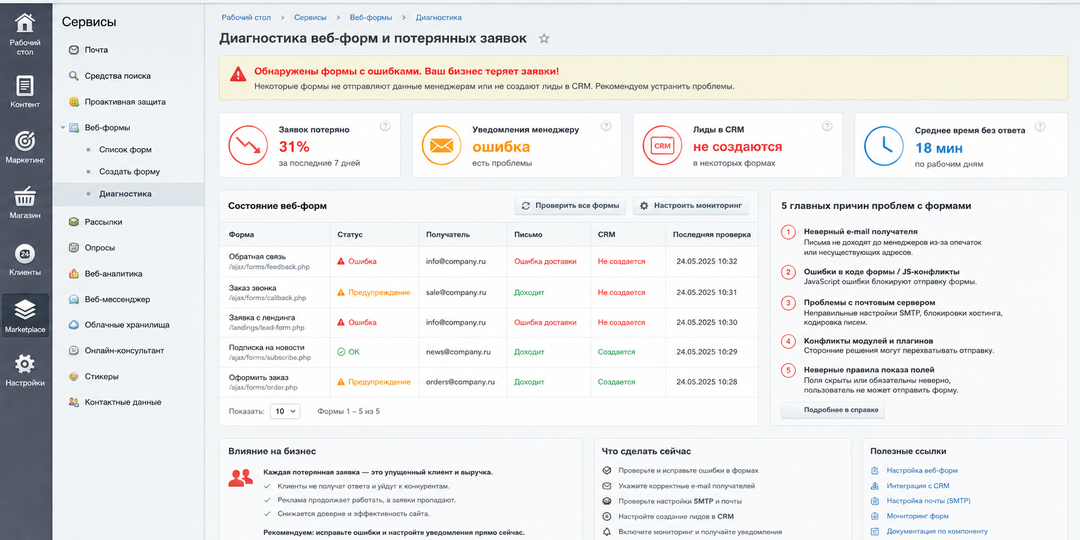Click the Подписка на новости form name
The image size is (1080, 540).
coord(266,348)
